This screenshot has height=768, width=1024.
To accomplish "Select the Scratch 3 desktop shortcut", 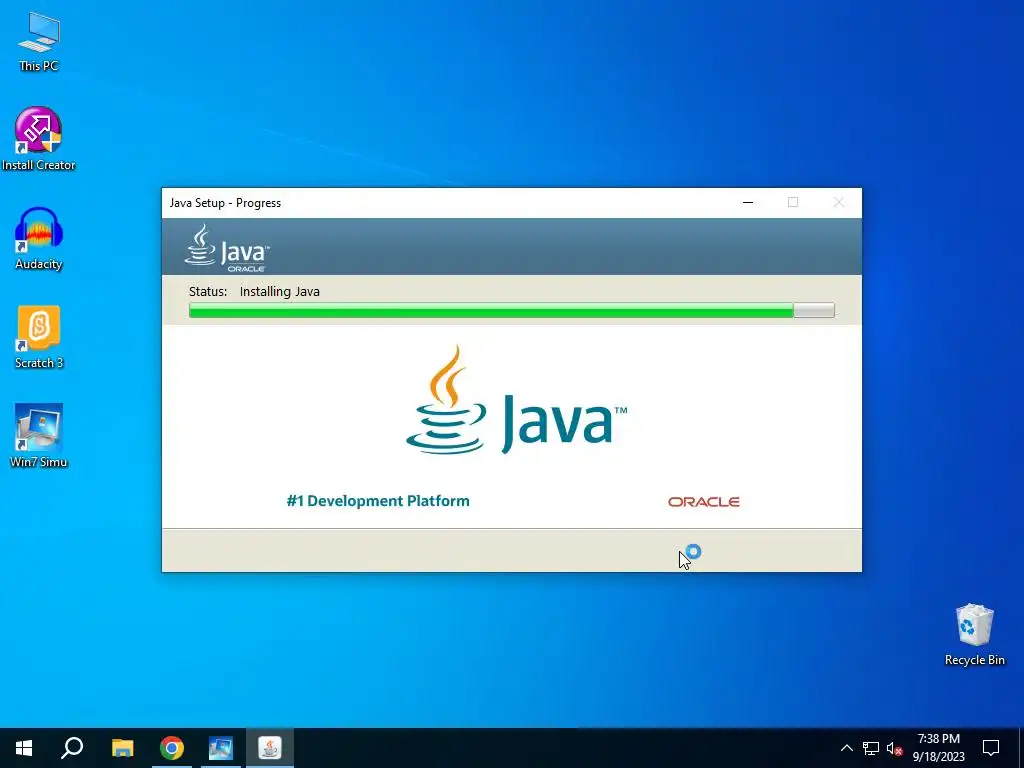I will [x=39, y=337].
